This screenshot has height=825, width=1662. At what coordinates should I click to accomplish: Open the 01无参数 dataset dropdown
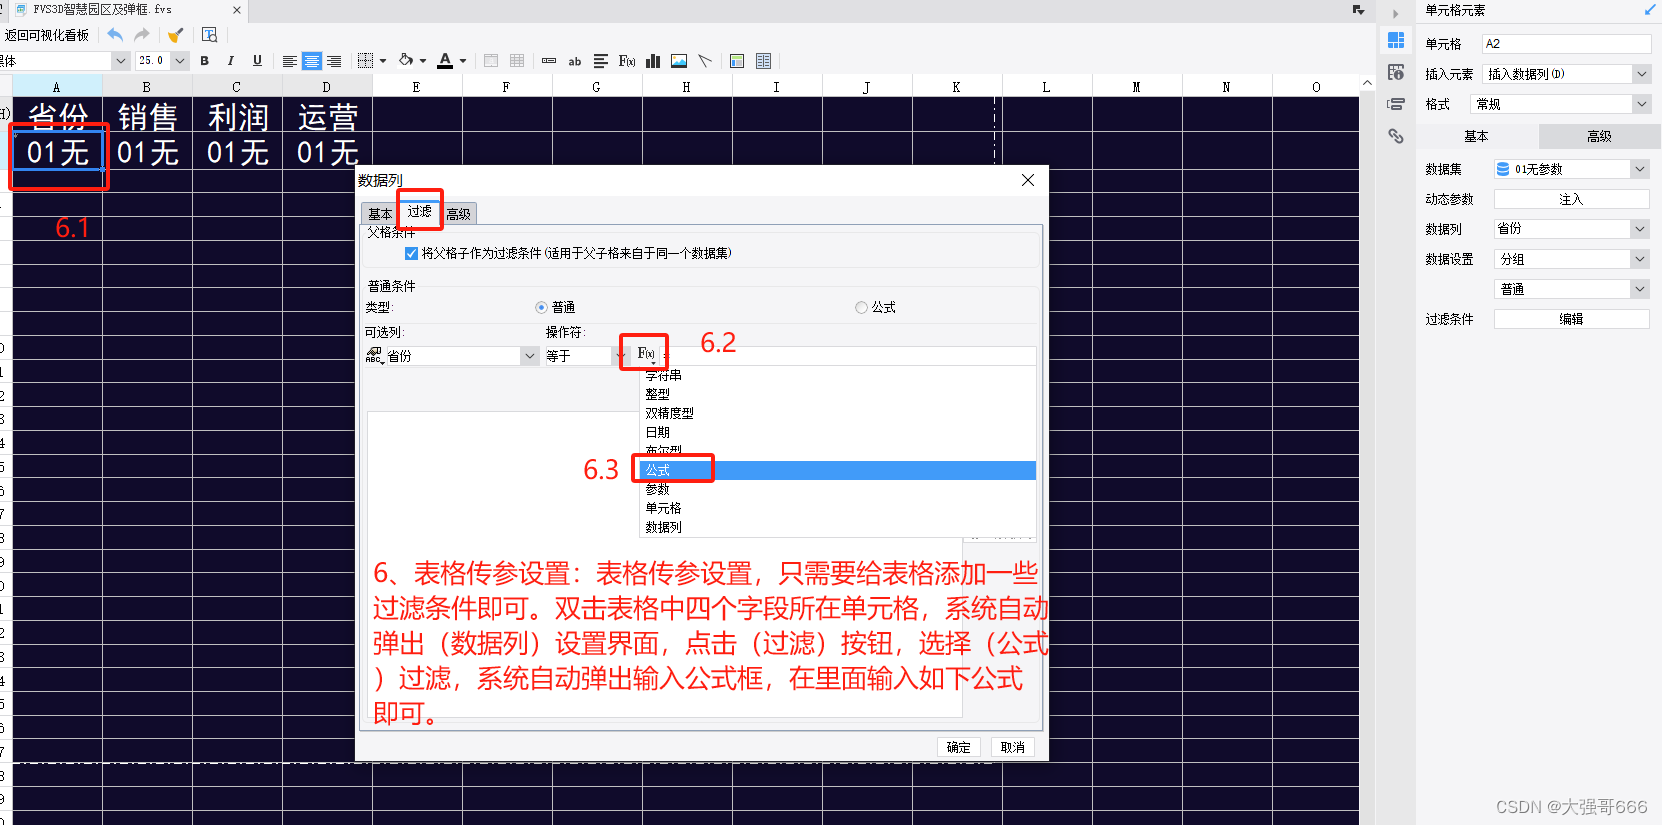point(1640,169)
